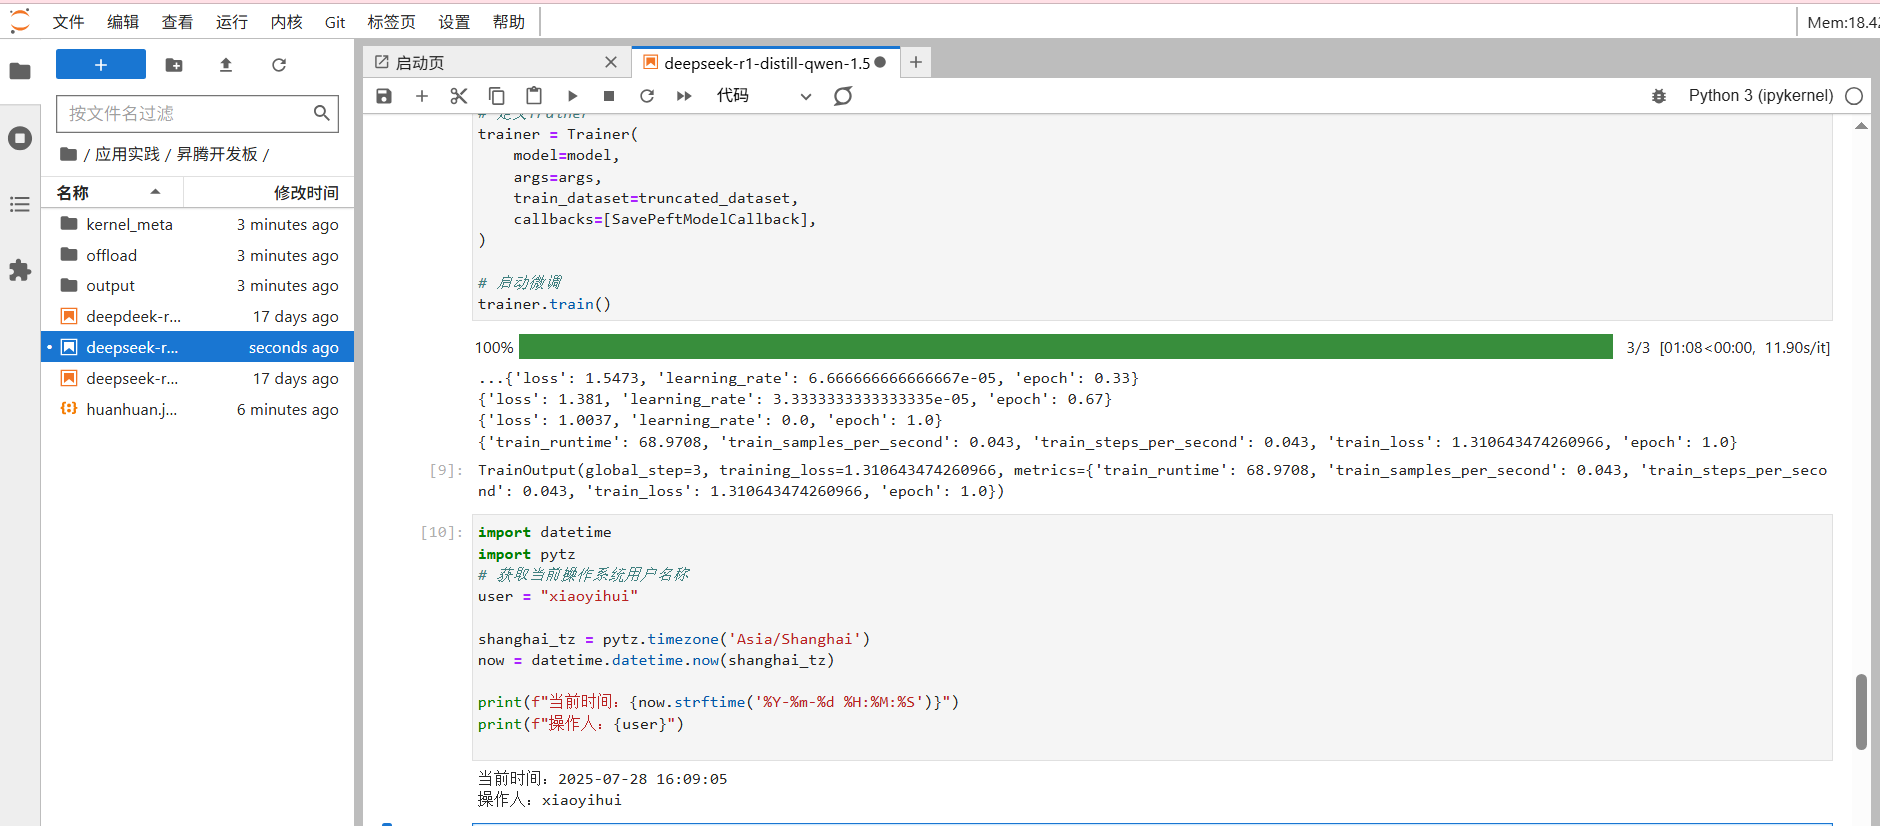
Task: Click the green training progress bar
Action: 1065,347
